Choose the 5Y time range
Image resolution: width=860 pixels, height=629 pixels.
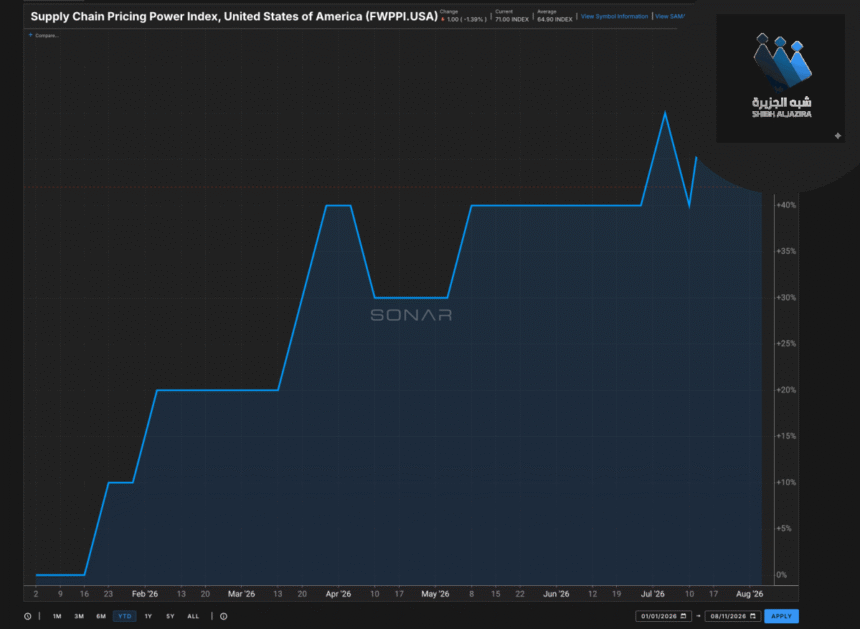click(170, 616)
